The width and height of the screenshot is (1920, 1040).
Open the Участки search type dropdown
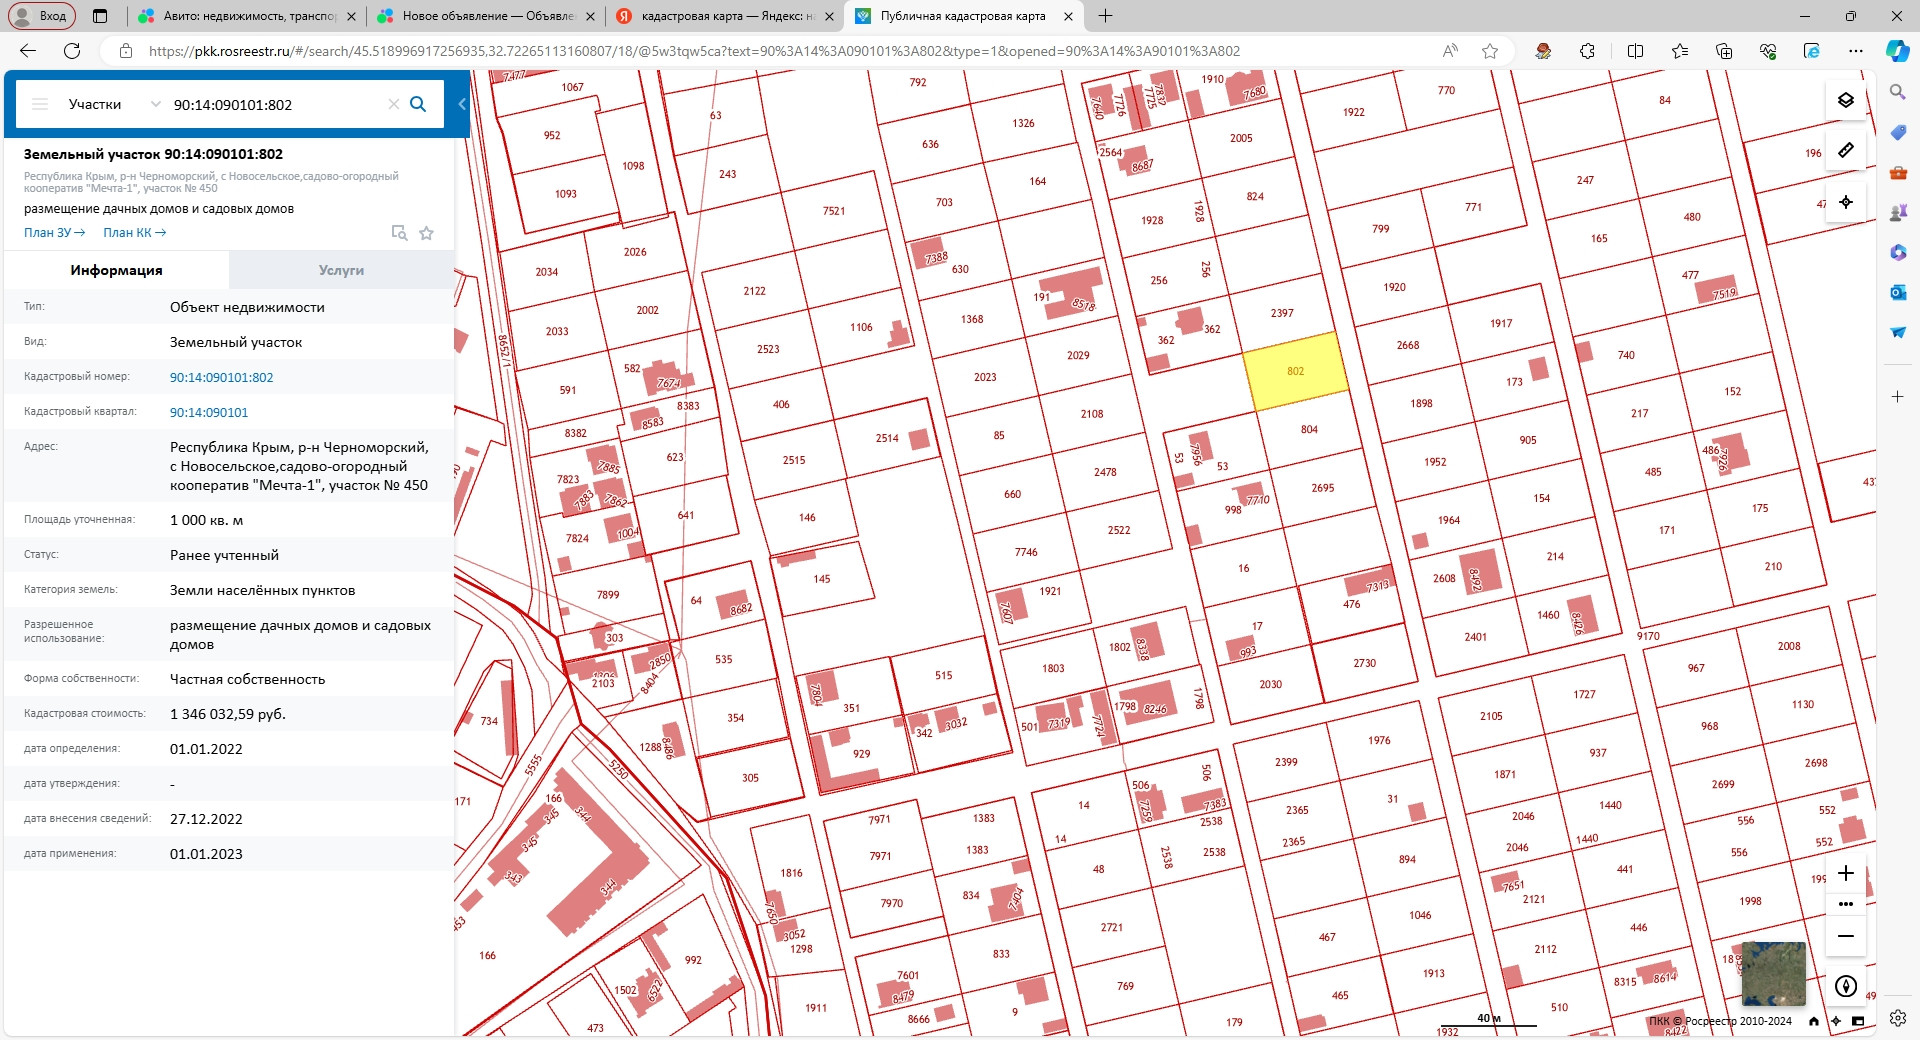[113, 104]
